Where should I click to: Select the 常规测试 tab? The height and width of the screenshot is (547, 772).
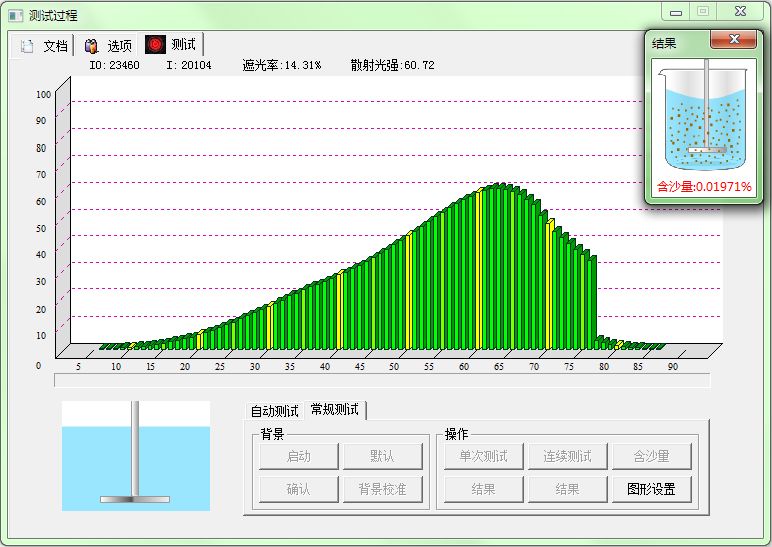(x=336, y=410)
